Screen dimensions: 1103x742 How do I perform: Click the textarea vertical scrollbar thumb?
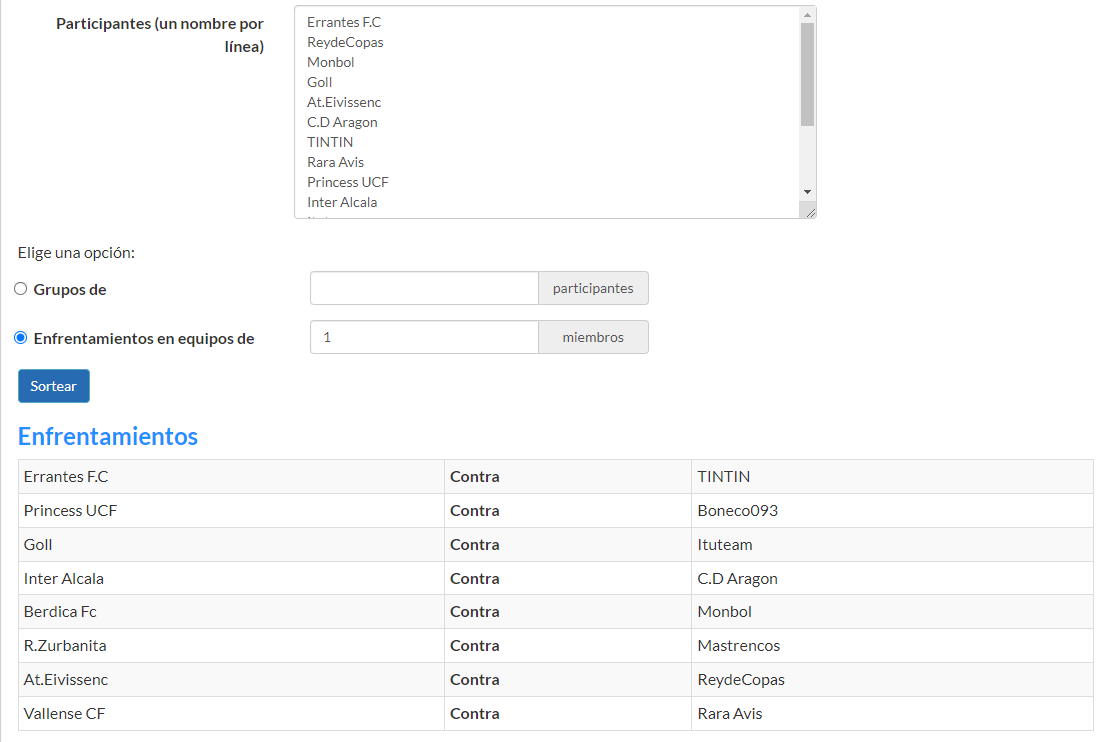pyautogui.click(x=807, y=74)
